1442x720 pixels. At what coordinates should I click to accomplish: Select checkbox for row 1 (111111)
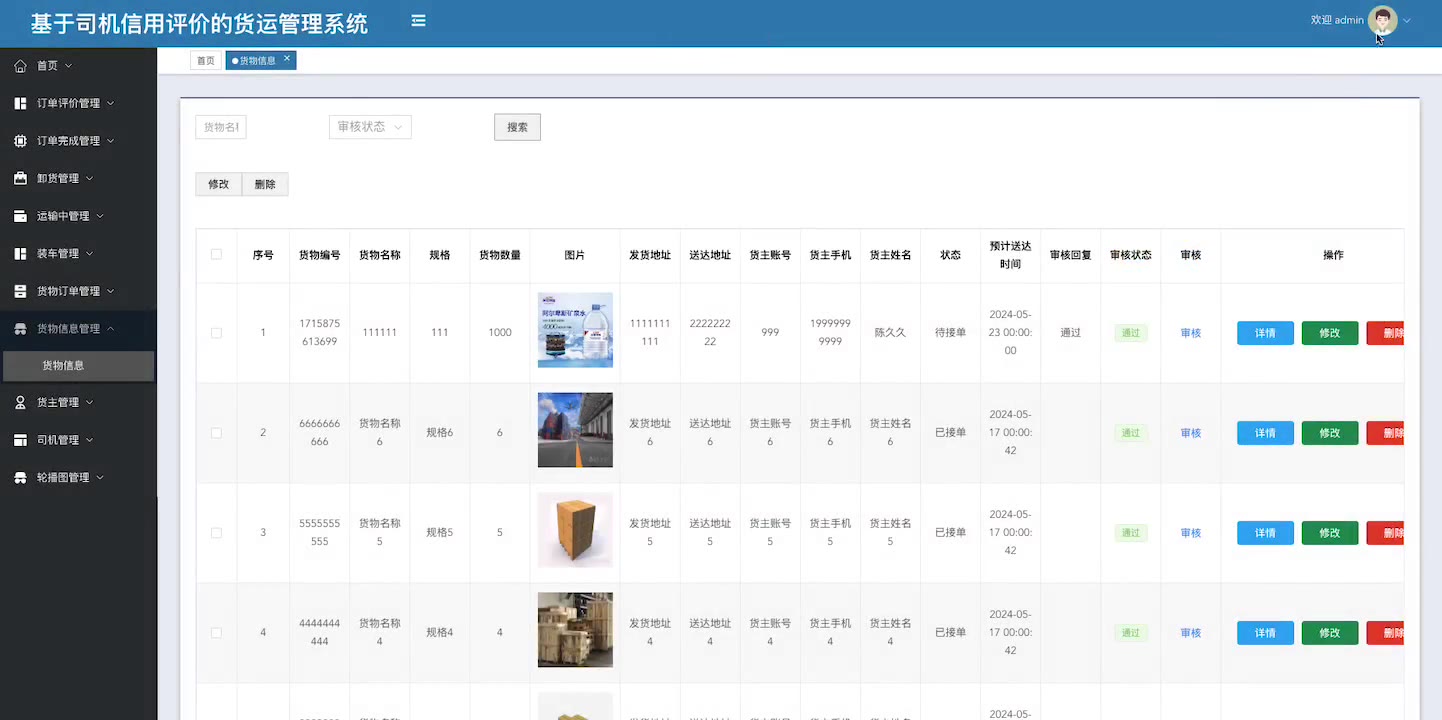216,333
